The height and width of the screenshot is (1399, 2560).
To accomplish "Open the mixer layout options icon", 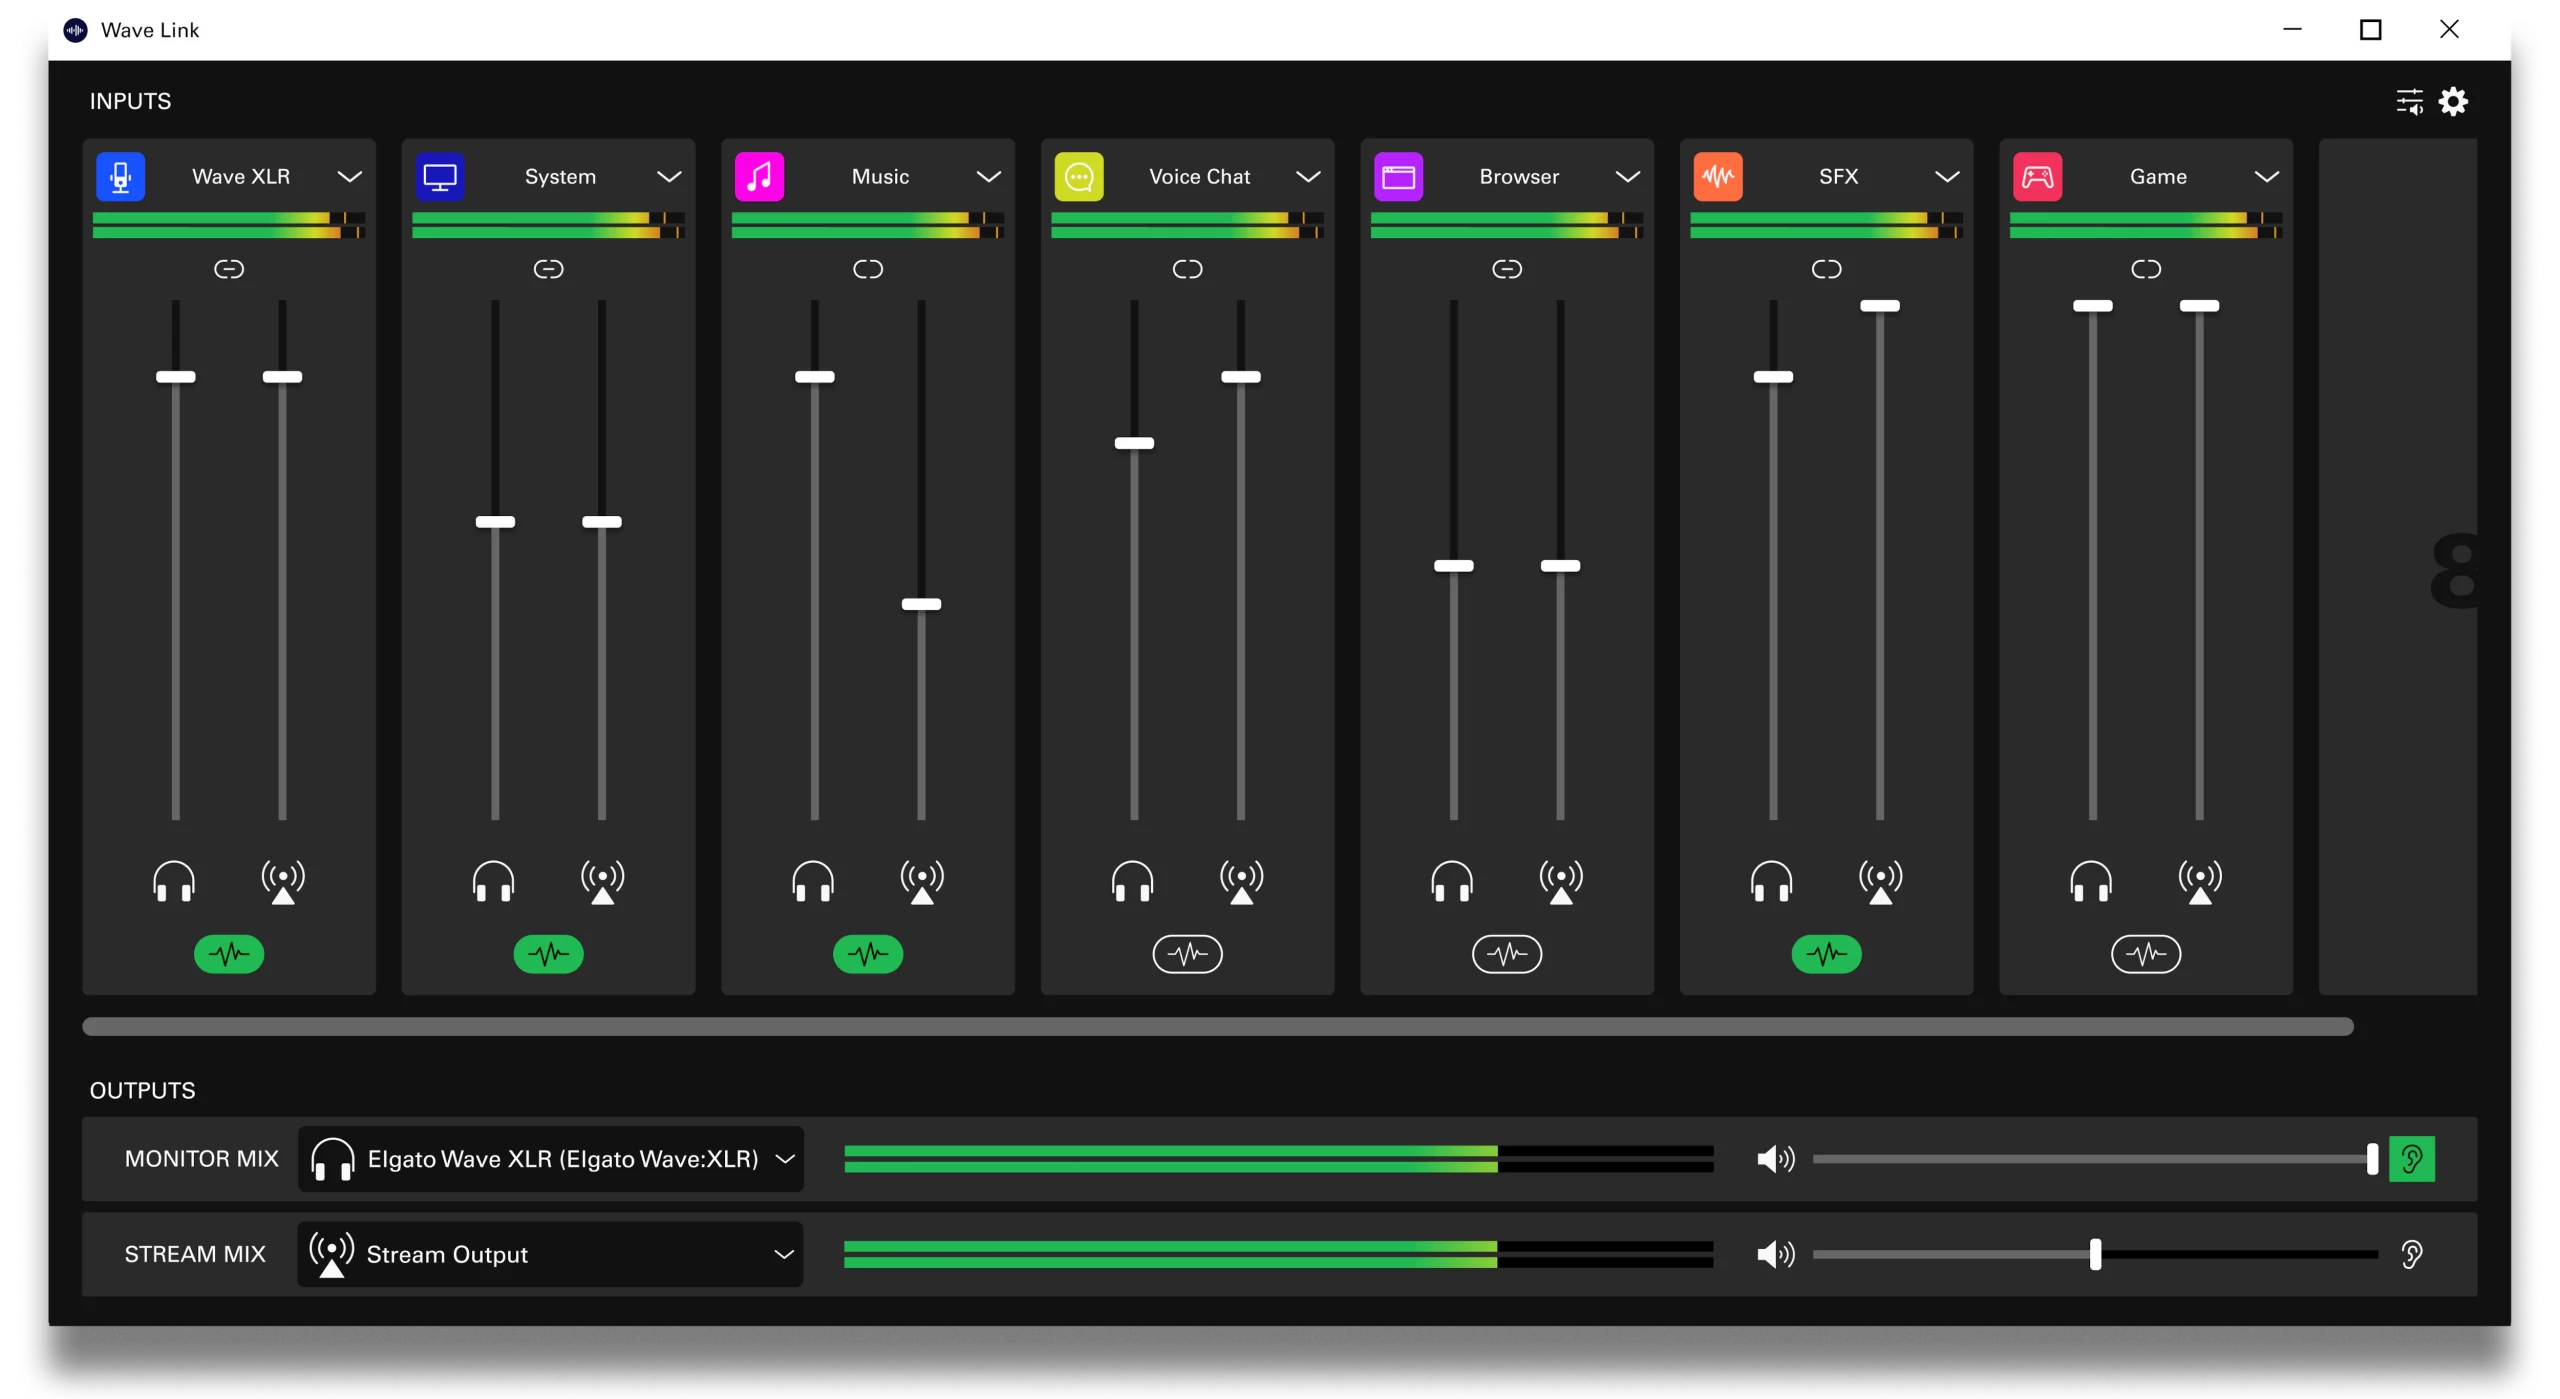I will pyautogui.click(x=2409, y=101).
